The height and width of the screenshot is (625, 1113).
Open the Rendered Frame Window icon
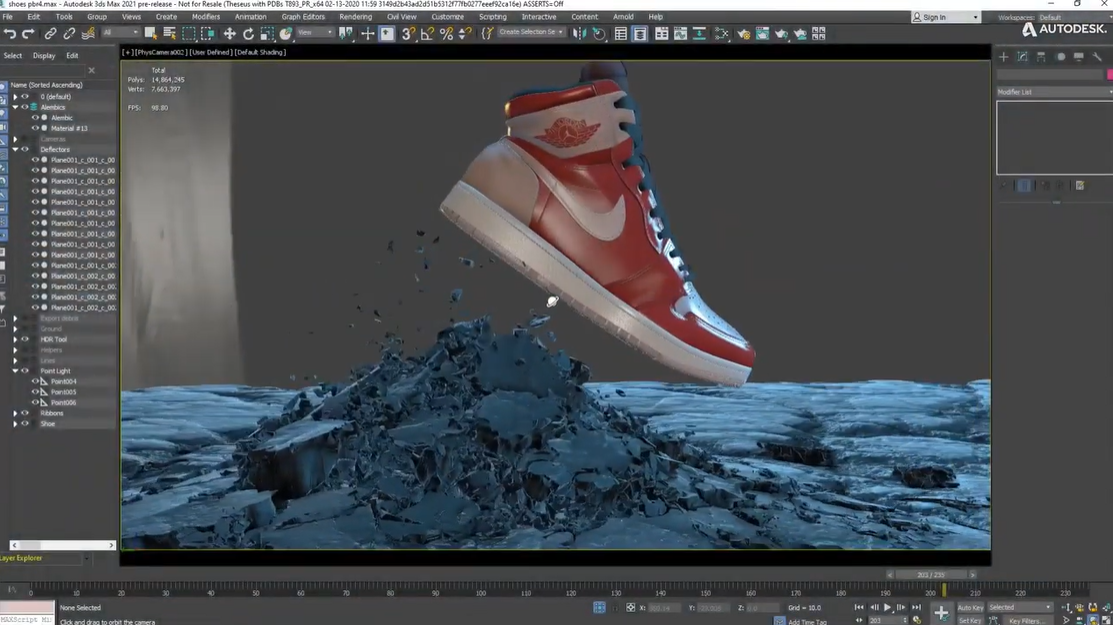762,33
